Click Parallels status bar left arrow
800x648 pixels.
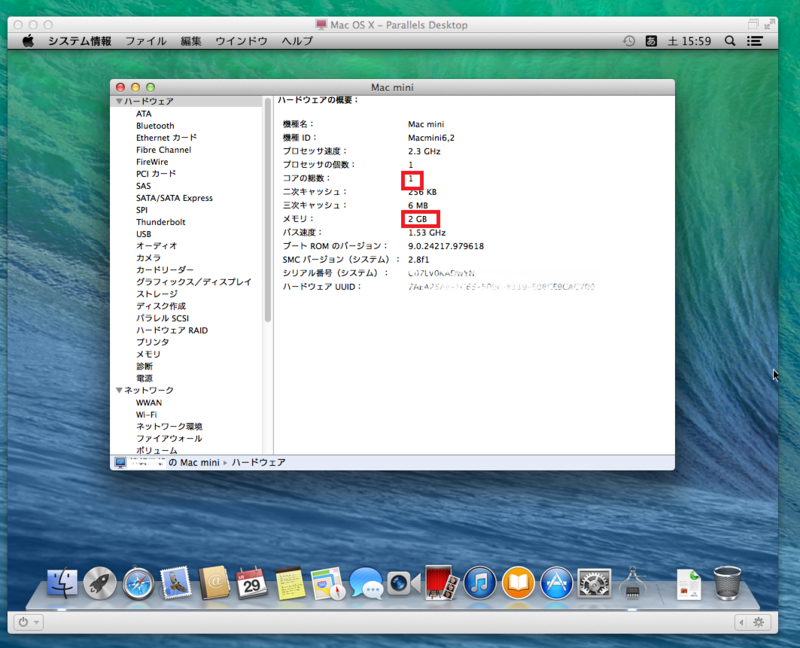[741, 622]
